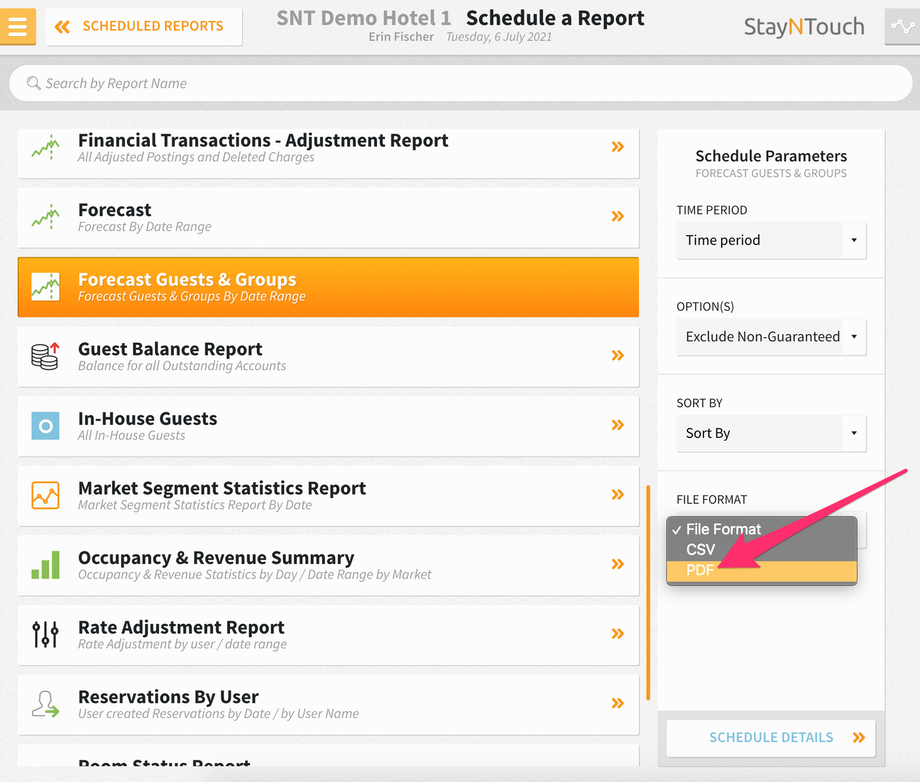Click the Forecast By Date Range subtitle
Viewport: 920px width, 782px height.
[144, 227]
